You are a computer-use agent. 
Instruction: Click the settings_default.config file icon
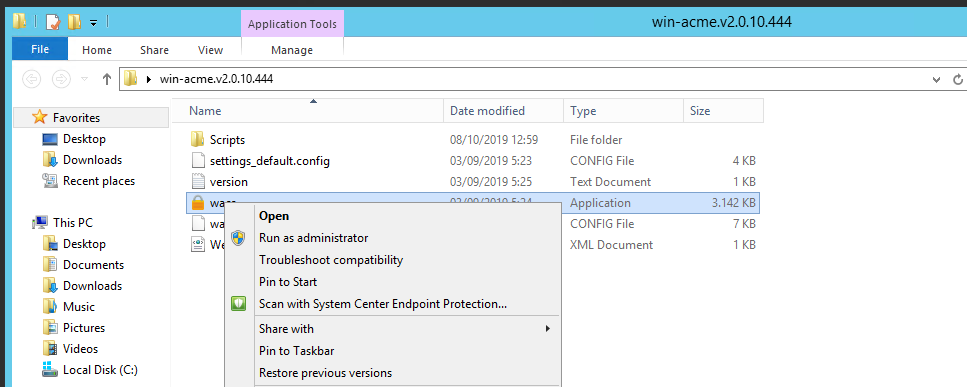click(x=197, y=161)
